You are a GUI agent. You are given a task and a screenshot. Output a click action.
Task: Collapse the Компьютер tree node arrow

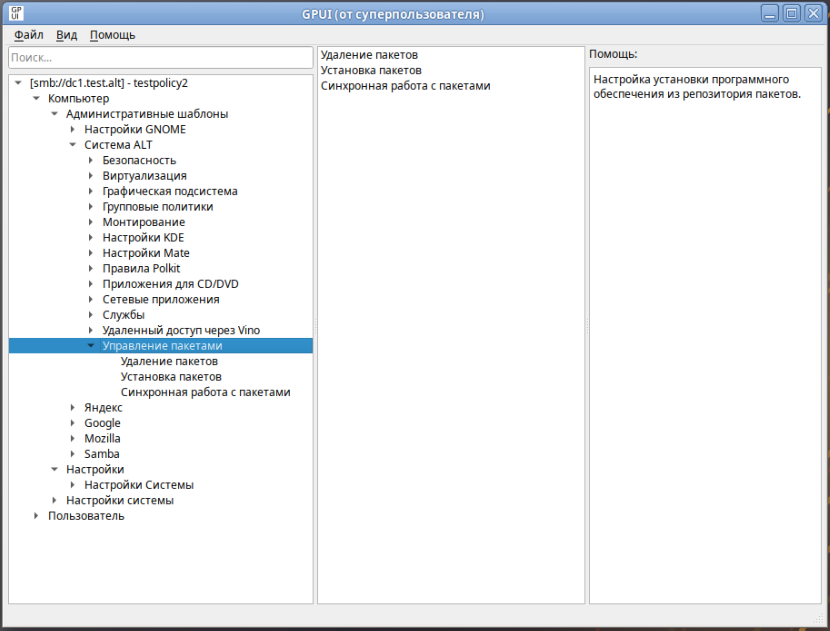[37, 98]
